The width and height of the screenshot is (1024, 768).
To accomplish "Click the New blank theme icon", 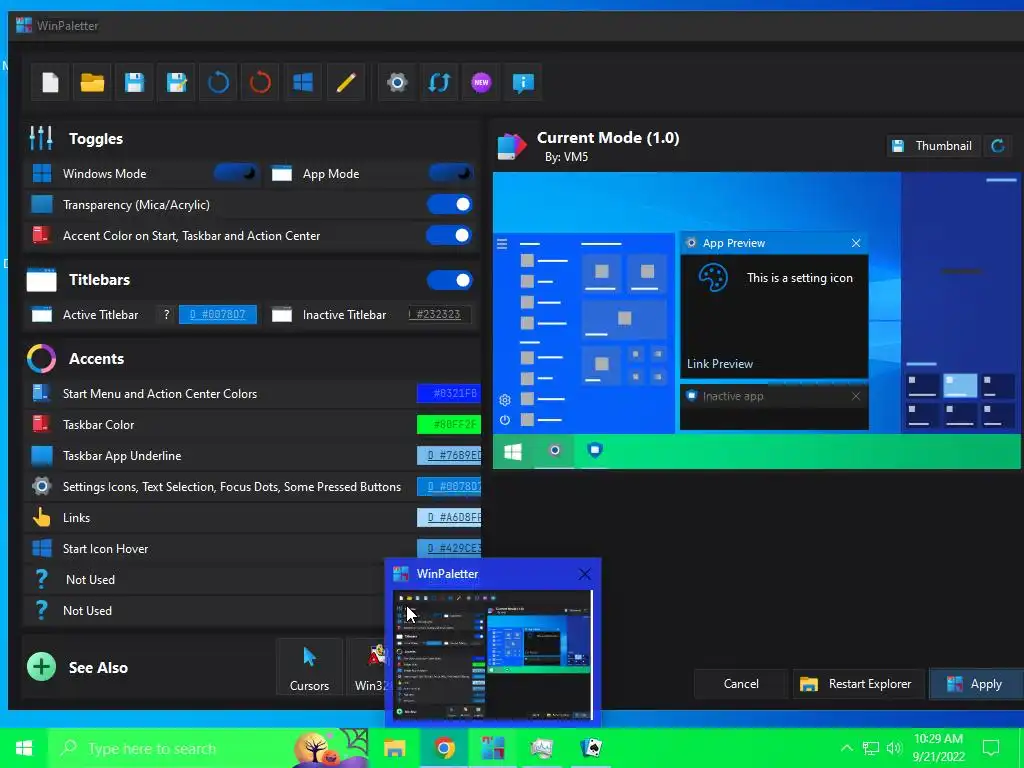I will tap(50, 82).
